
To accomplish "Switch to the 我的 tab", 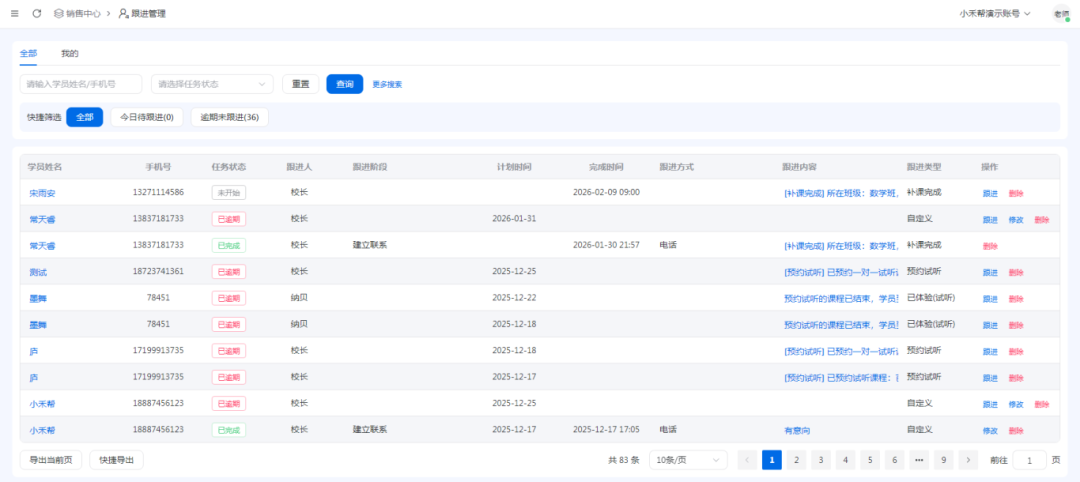I will tap(69, 53).
